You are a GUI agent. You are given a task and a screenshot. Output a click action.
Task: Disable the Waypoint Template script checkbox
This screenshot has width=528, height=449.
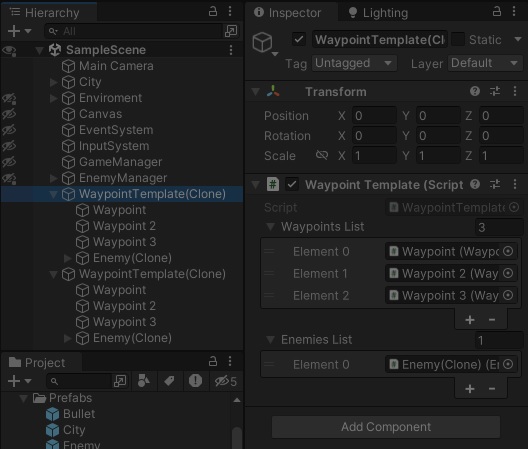(292, 184)
